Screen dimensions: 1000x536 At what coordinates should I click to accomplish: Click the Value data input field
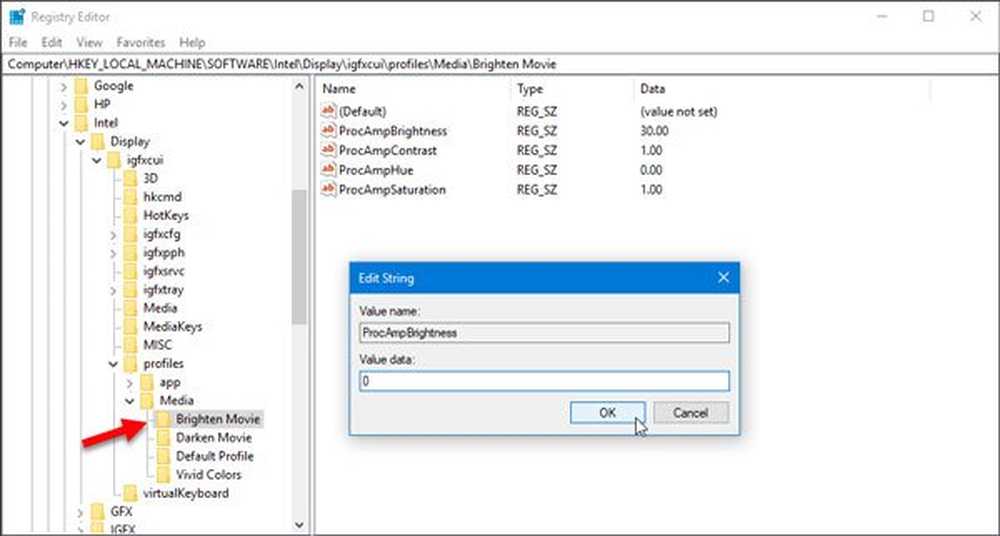[x=544, y=382]
